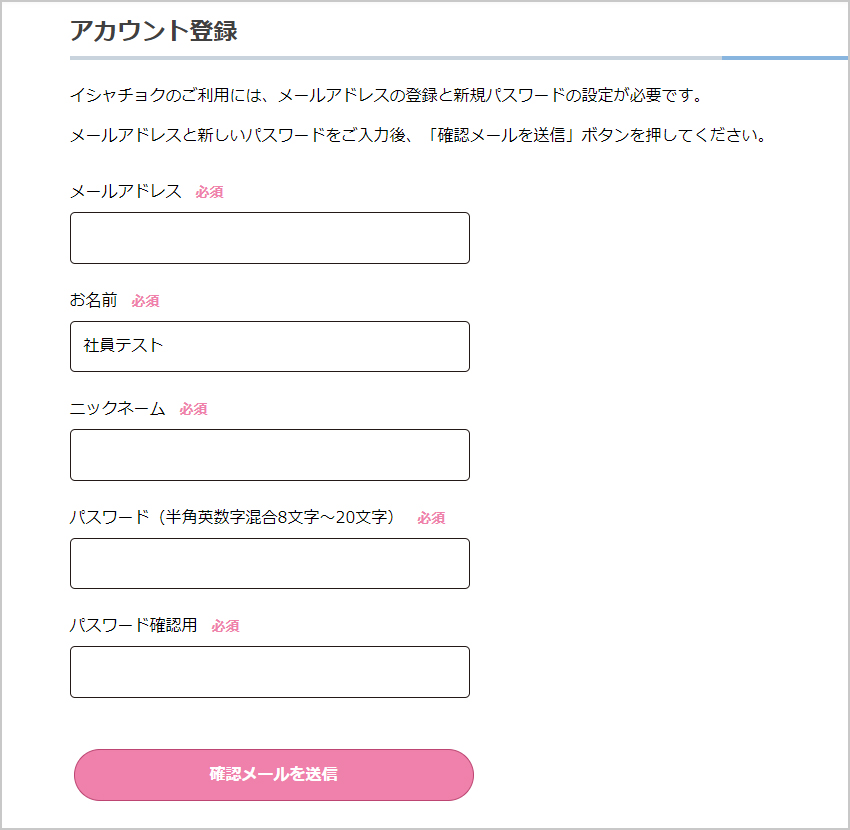Click the ニックネーム field label
850x830 pixels.
[118, 408]
